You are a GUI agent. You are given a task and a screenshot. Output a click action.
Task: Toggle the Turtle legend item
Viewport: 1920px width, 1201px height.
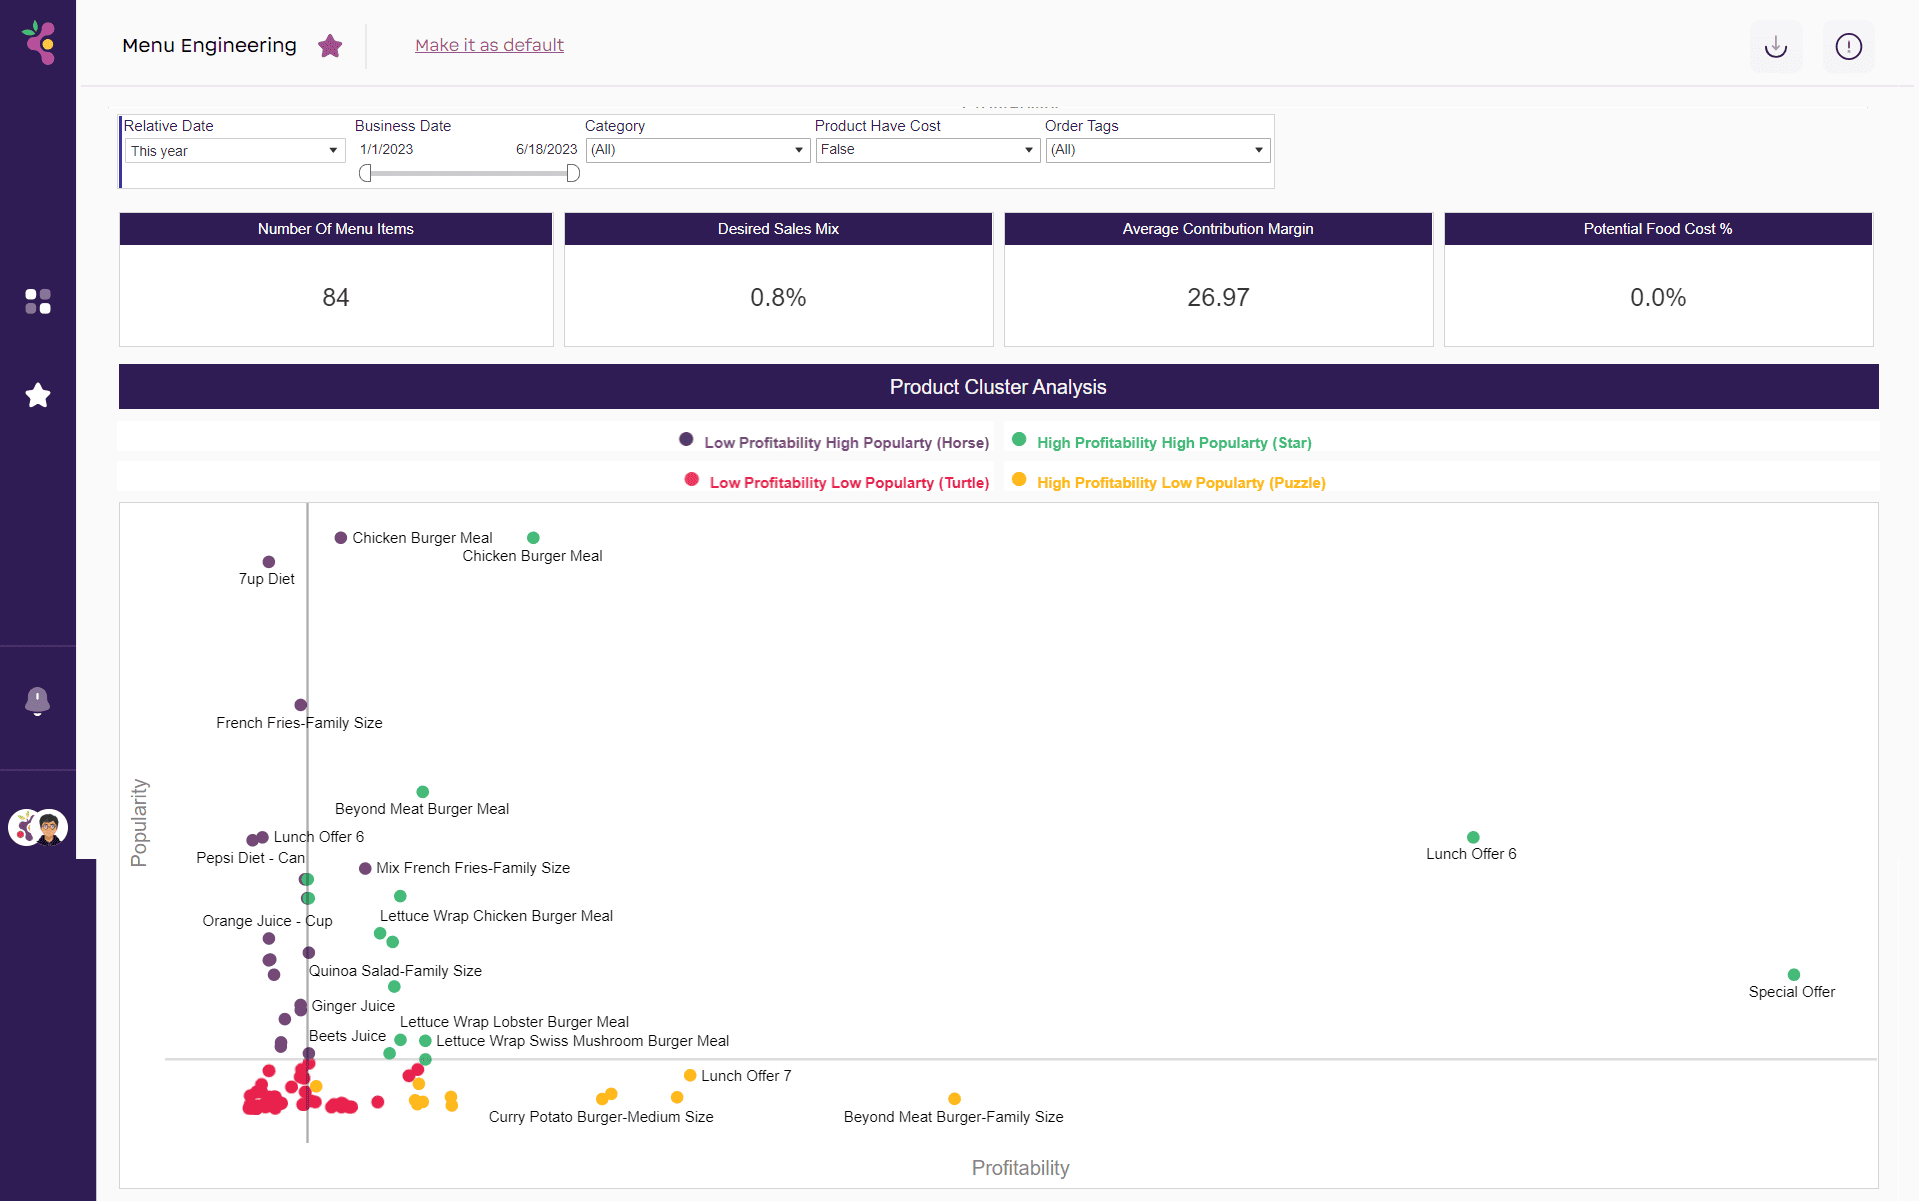pyautogui.click(x=837, y=482)
